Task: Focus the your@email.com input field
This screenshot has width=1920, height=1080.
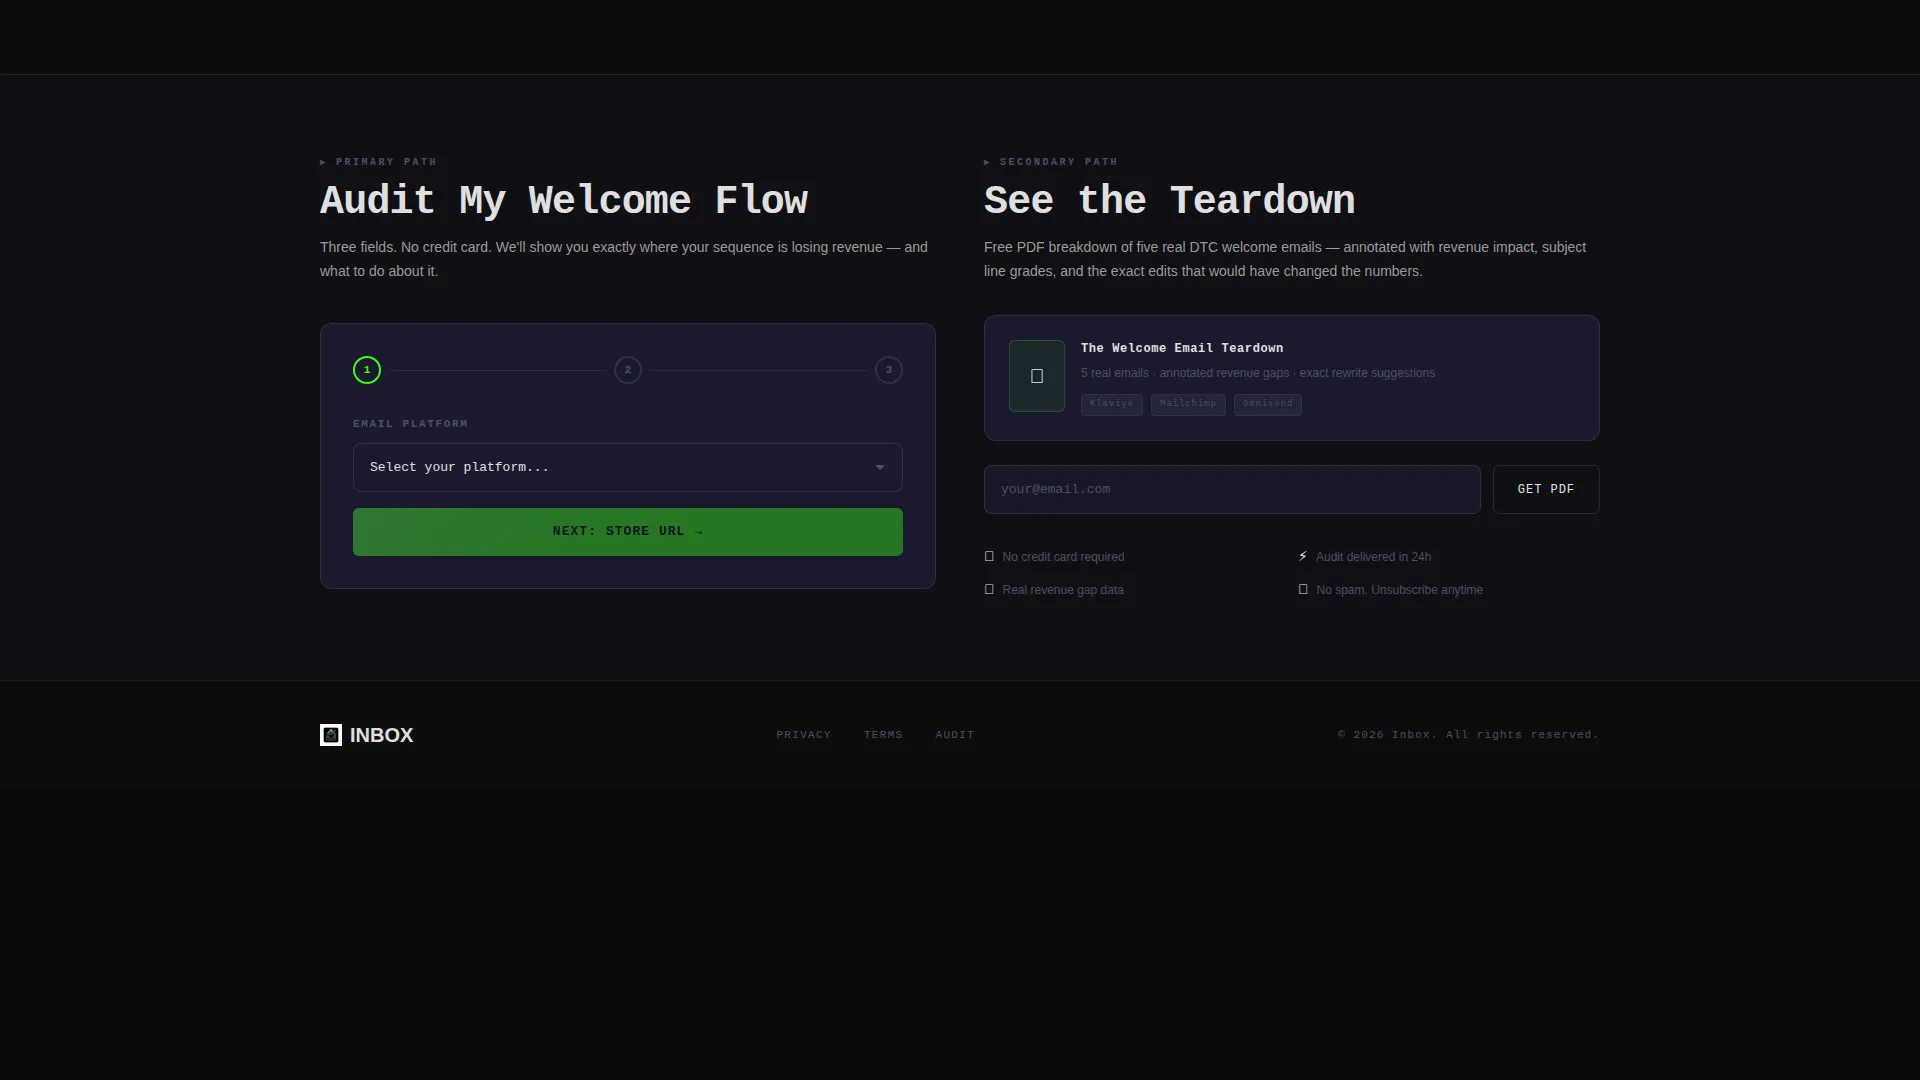Action: point(1232,489)
